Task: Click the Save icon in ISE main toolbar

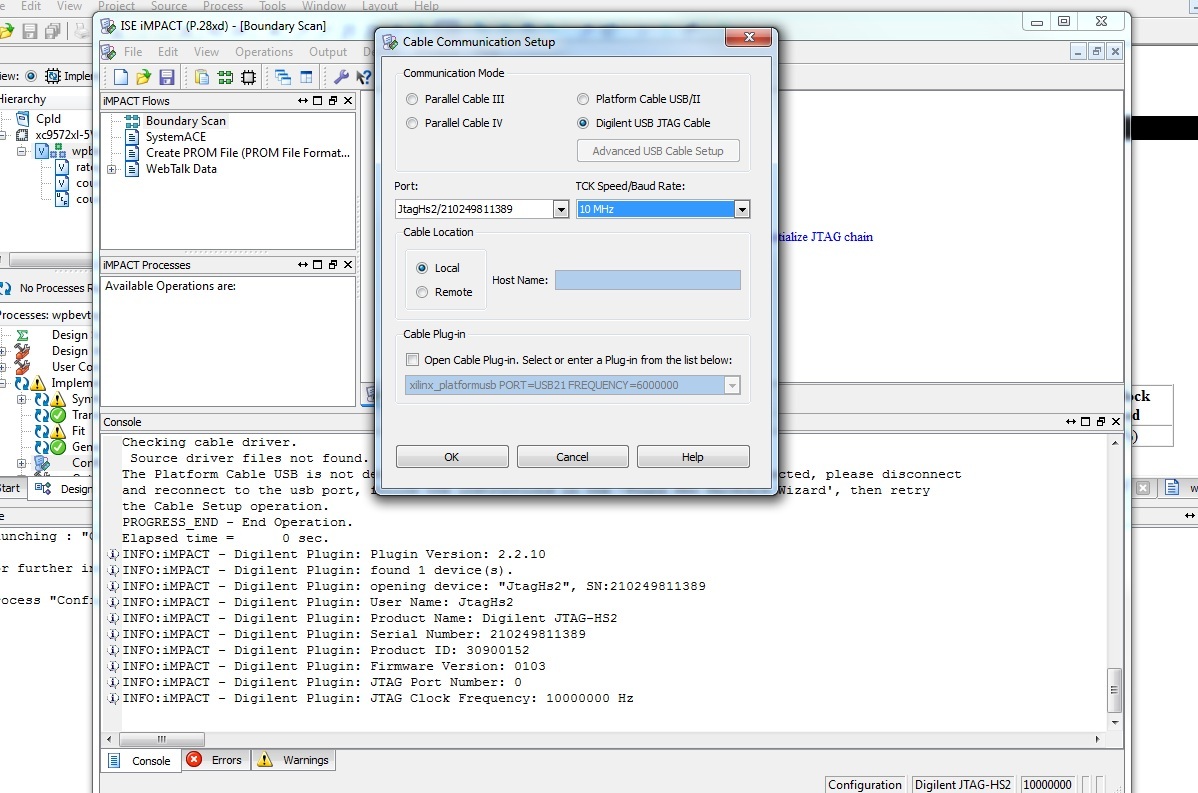Action: click(x=30, y=31)
